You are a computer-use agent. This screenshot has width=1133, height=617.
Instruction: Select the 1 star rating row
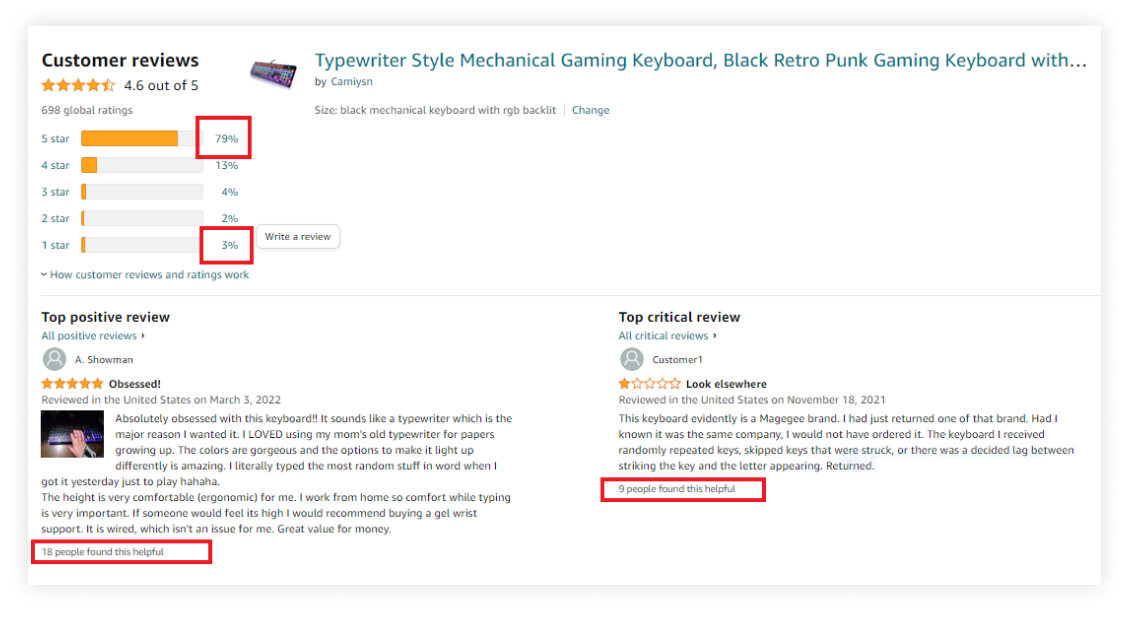click(141, 245)
